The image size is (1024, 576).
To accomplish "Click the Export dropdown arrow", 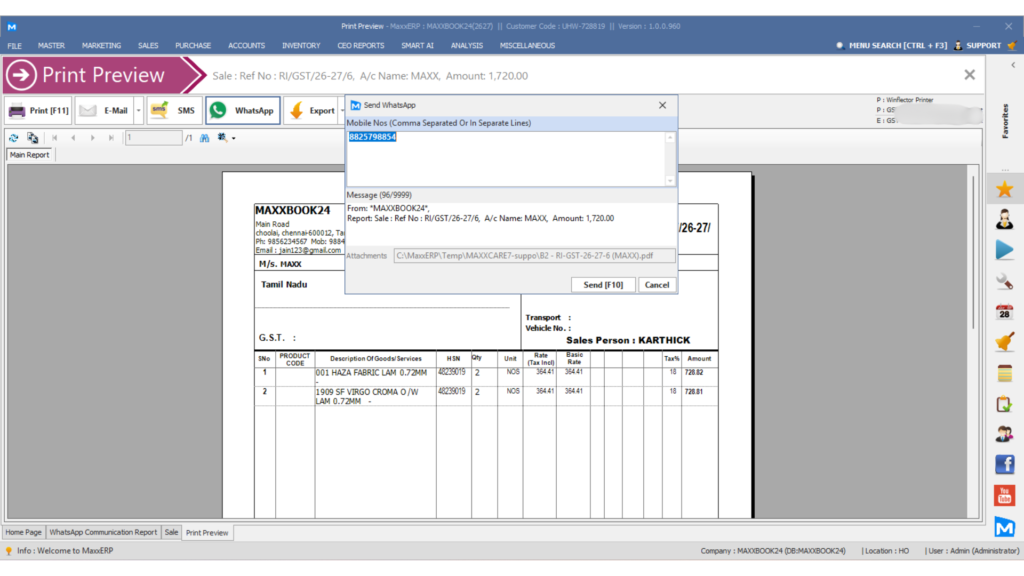I will (342, 110).
